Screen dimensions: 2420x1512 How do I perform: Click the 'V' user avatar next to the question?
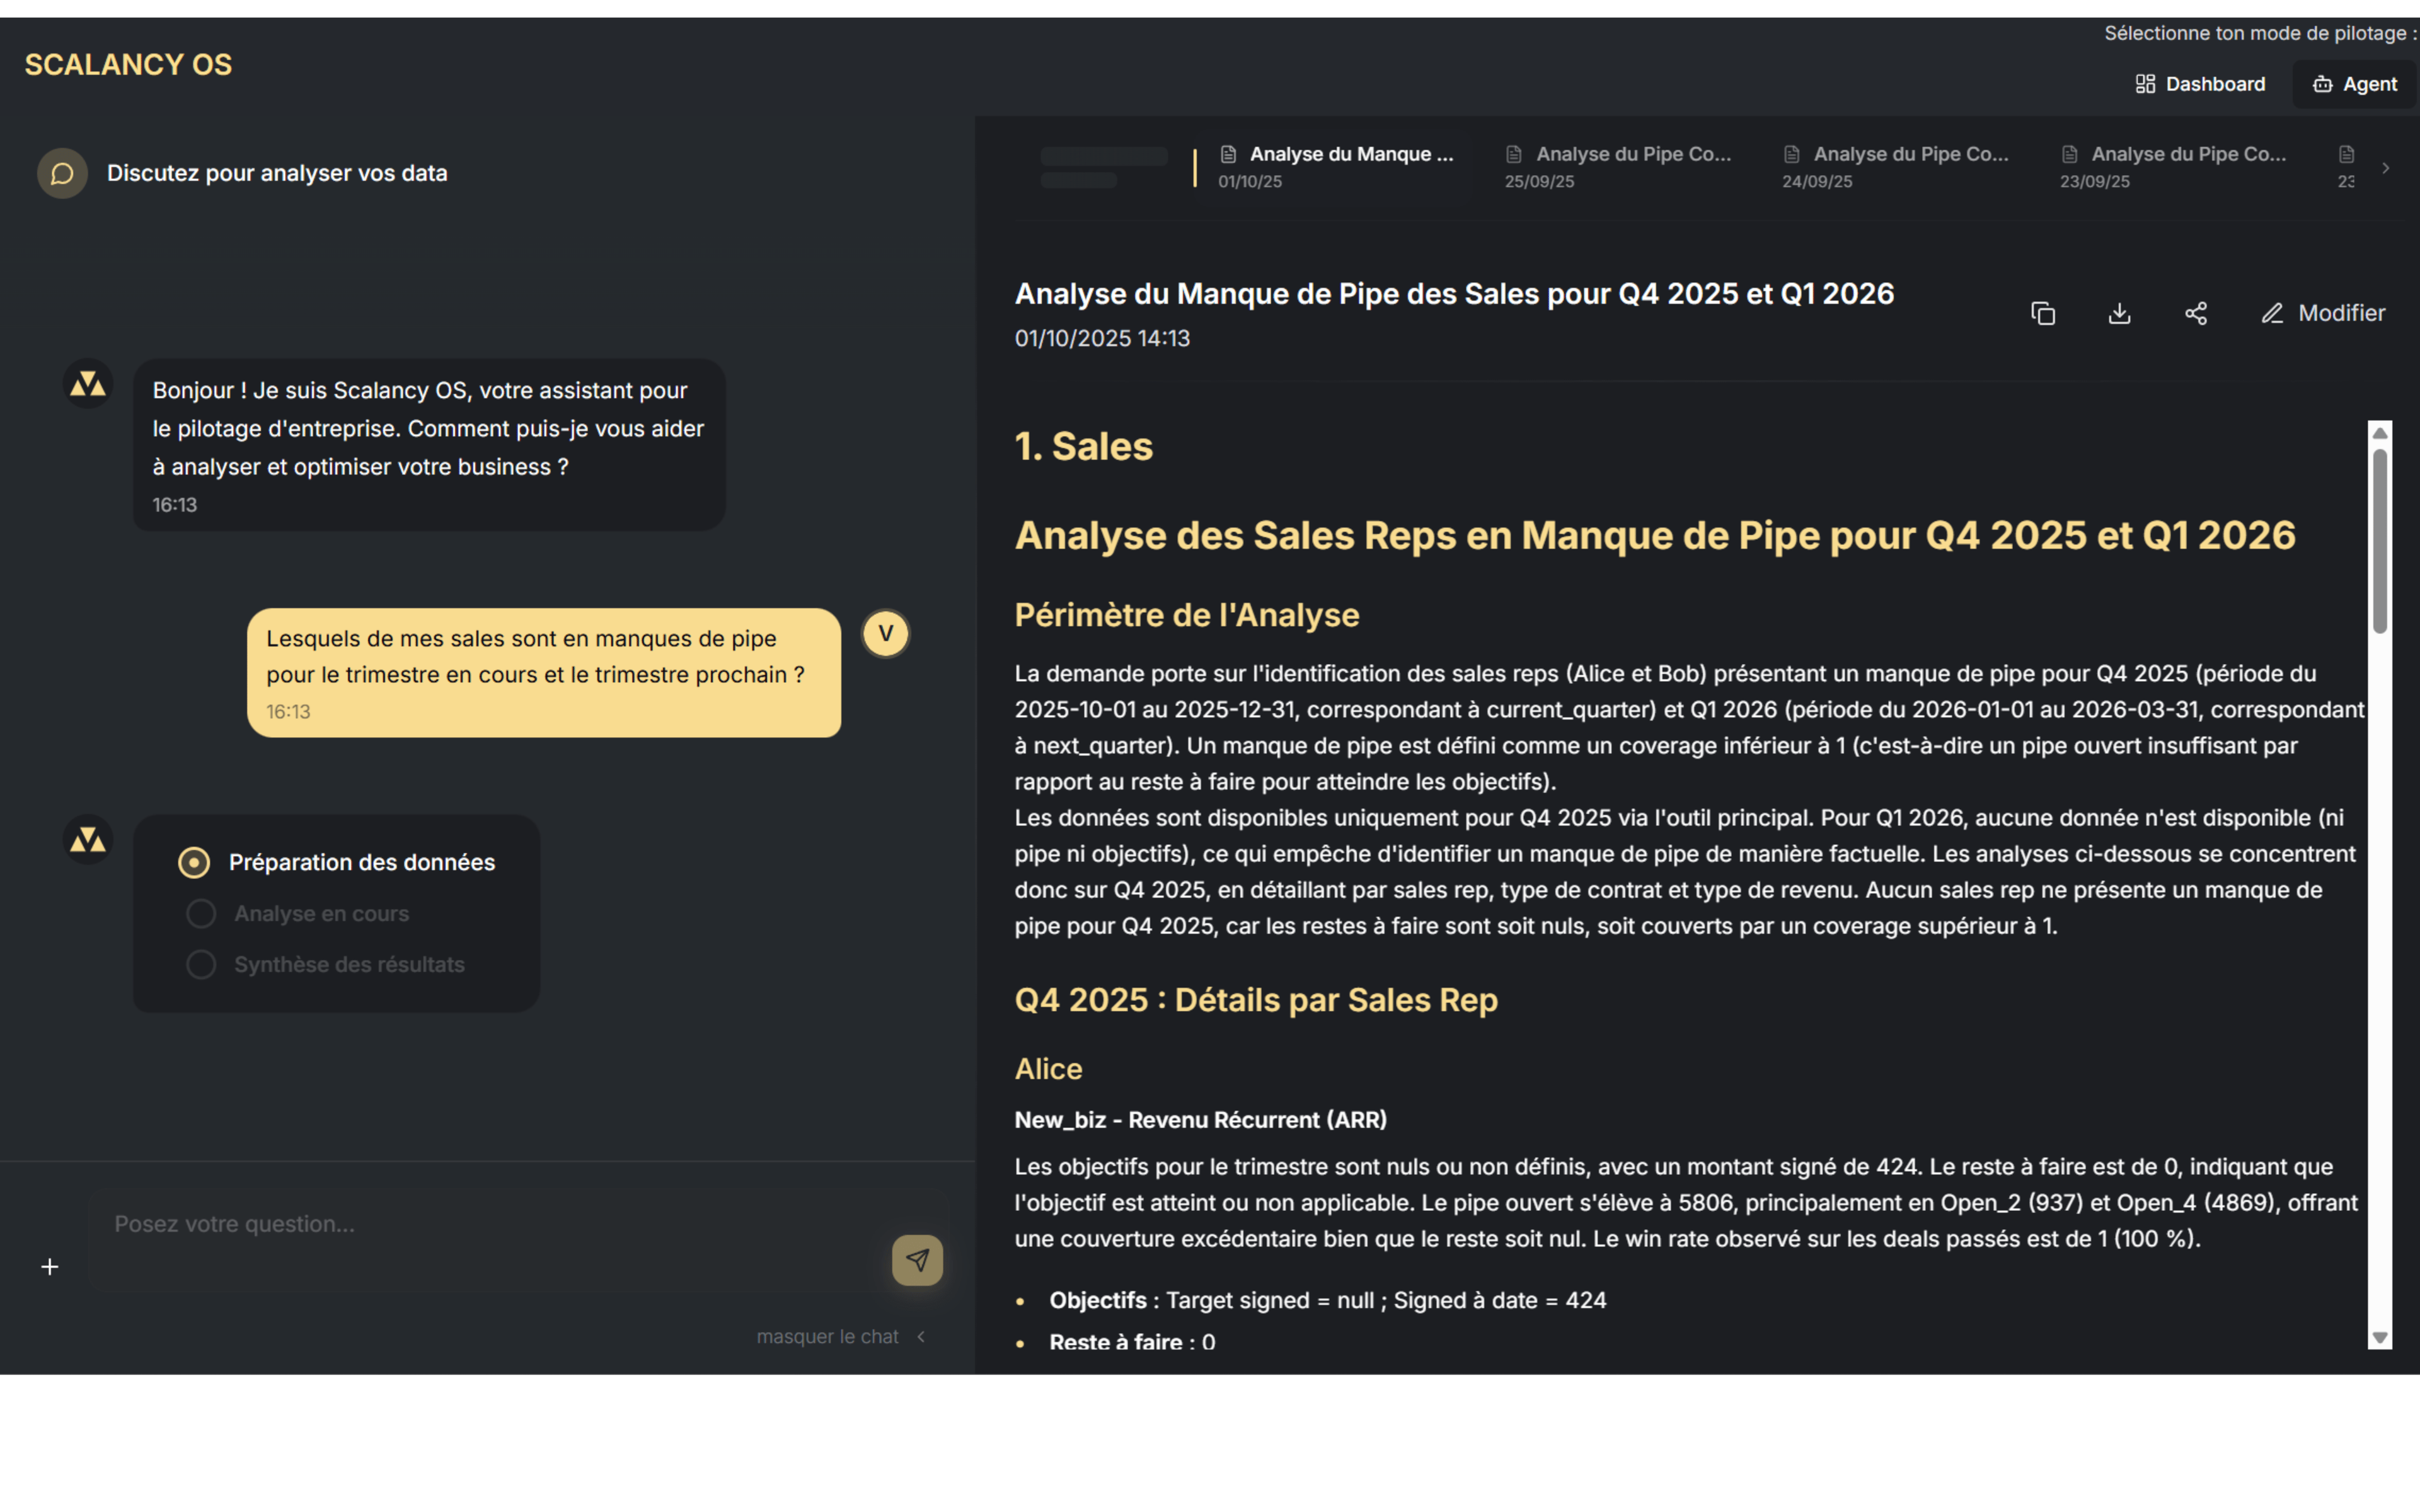(x=884, y=633)
